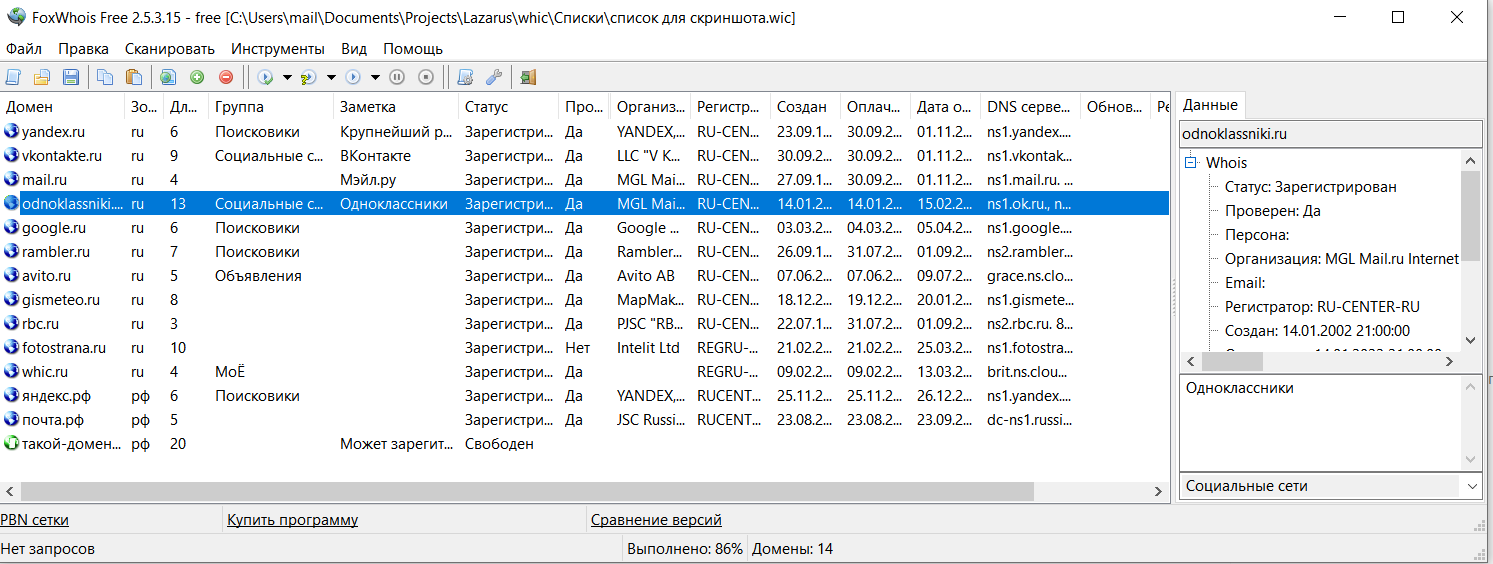Sort by the Заметка column header
The width and height of the screenshot is (1493, 564).
click(x=396, y=107)
